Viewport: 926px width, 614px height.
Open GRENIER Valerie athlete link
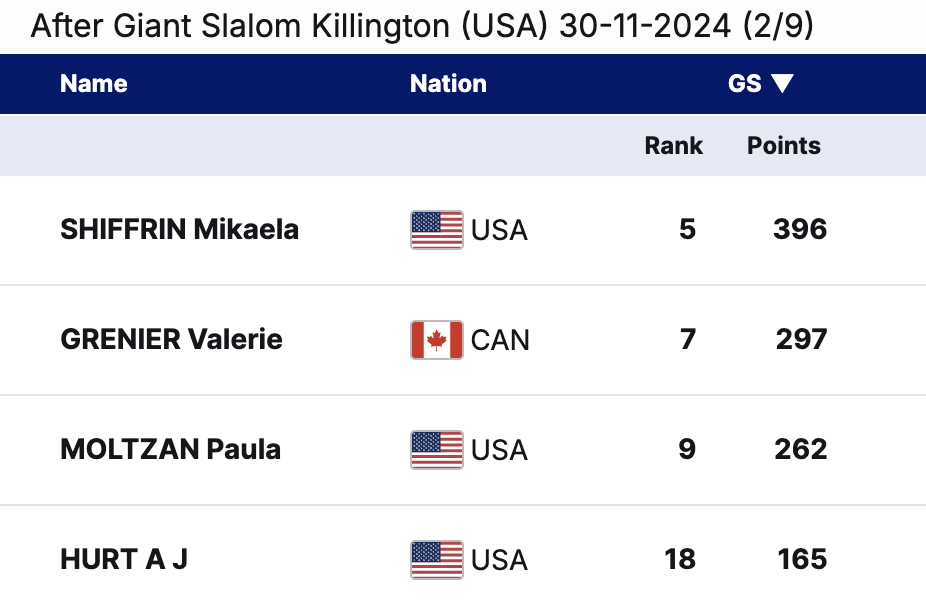pos(171,340)
